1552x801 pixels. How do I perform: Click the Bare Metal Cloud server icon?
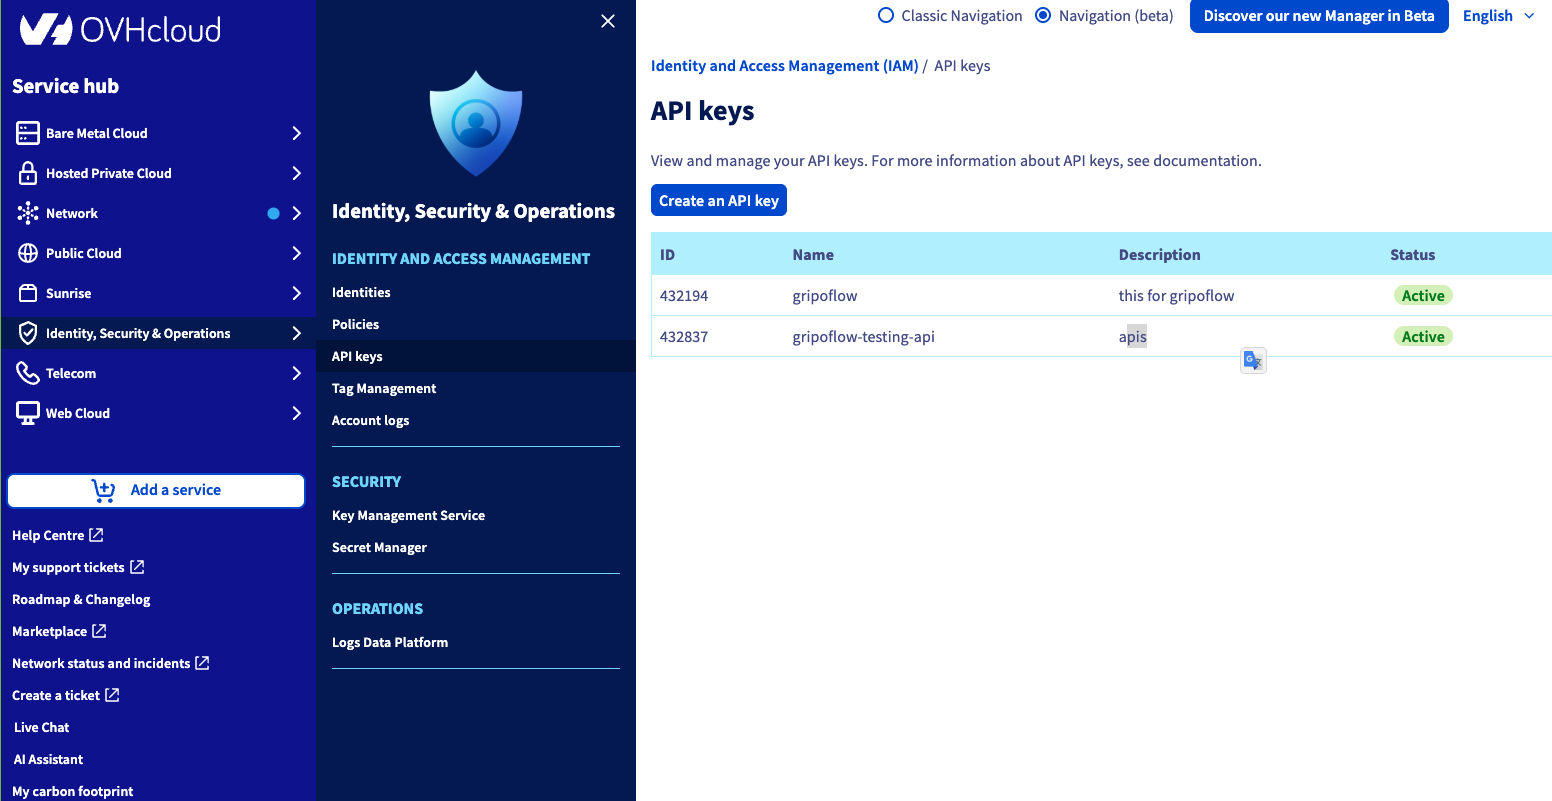tap(28, 133)
